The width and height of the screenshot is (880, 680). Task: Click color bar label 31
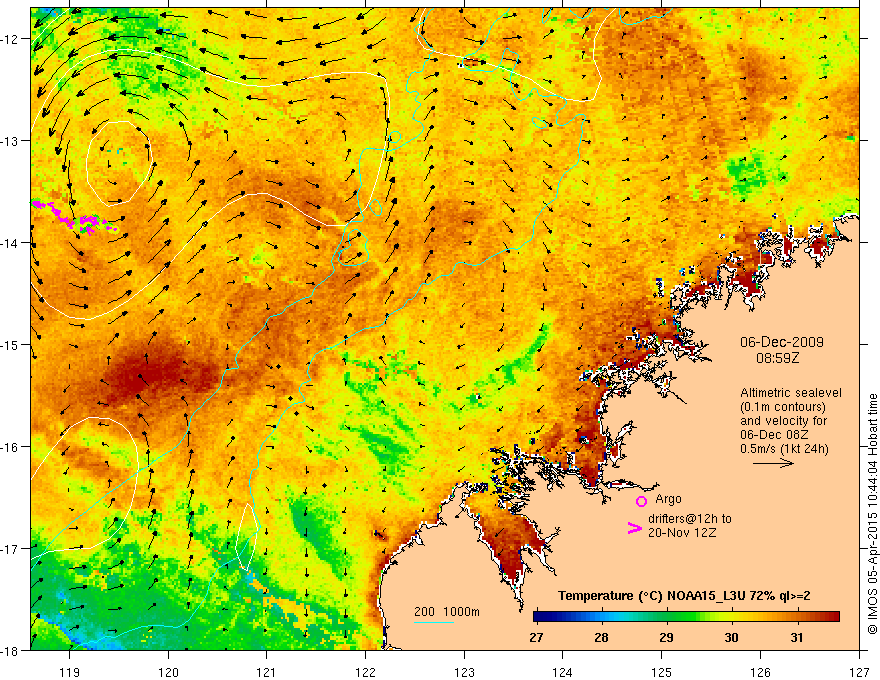796,637
